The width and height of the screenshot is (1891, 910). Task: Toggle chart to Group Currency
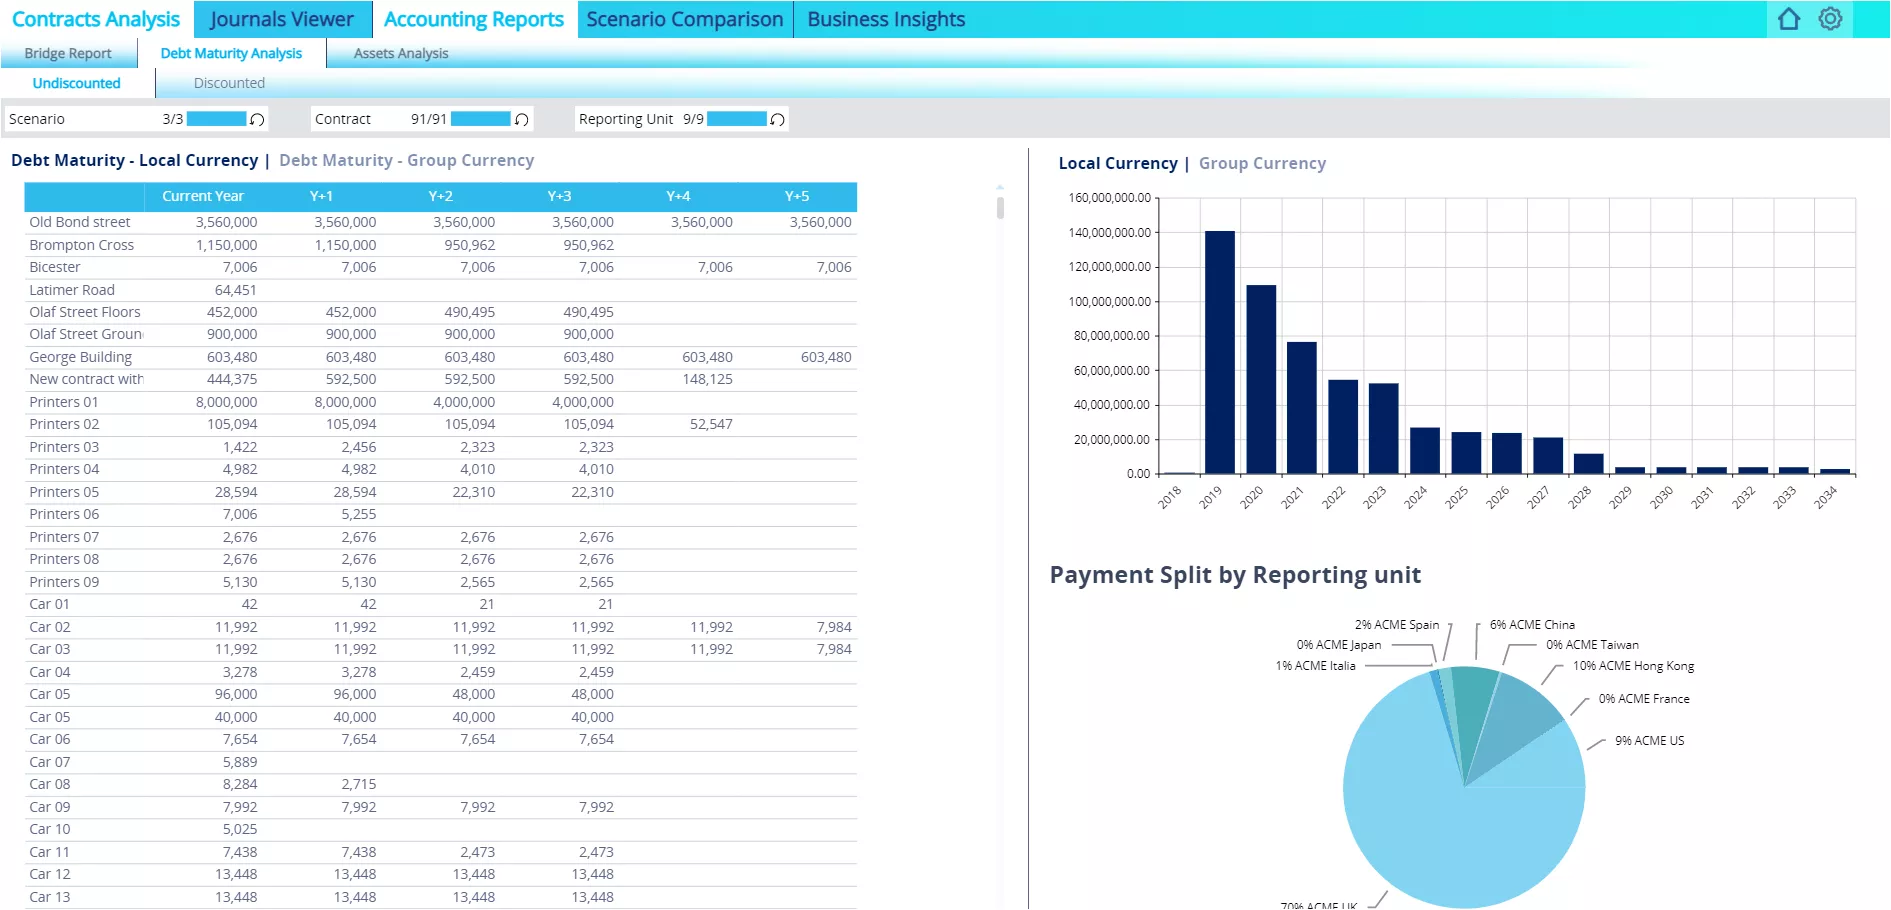(1262, 163)
